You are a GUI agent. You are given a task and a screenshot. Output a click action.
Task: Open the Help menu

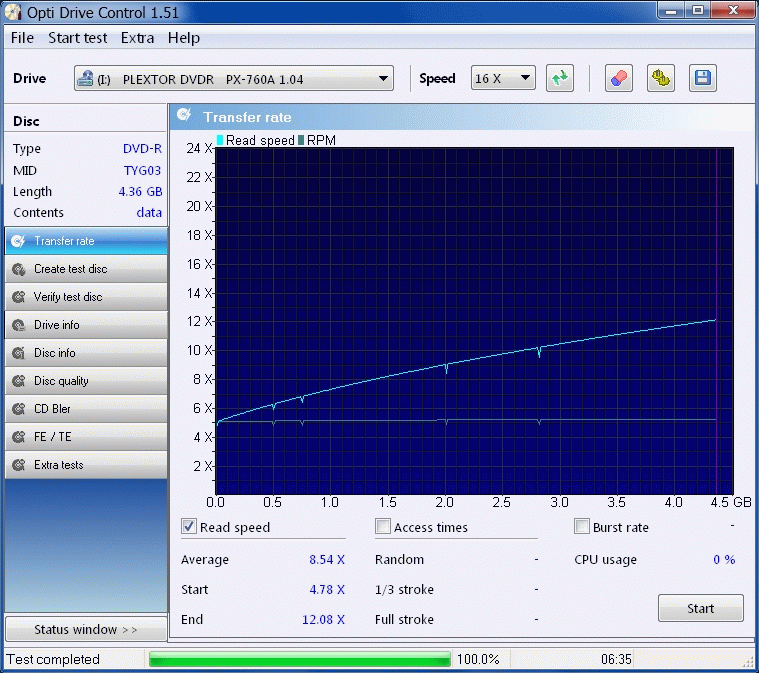pyautogui.click(x=184, y=38)
